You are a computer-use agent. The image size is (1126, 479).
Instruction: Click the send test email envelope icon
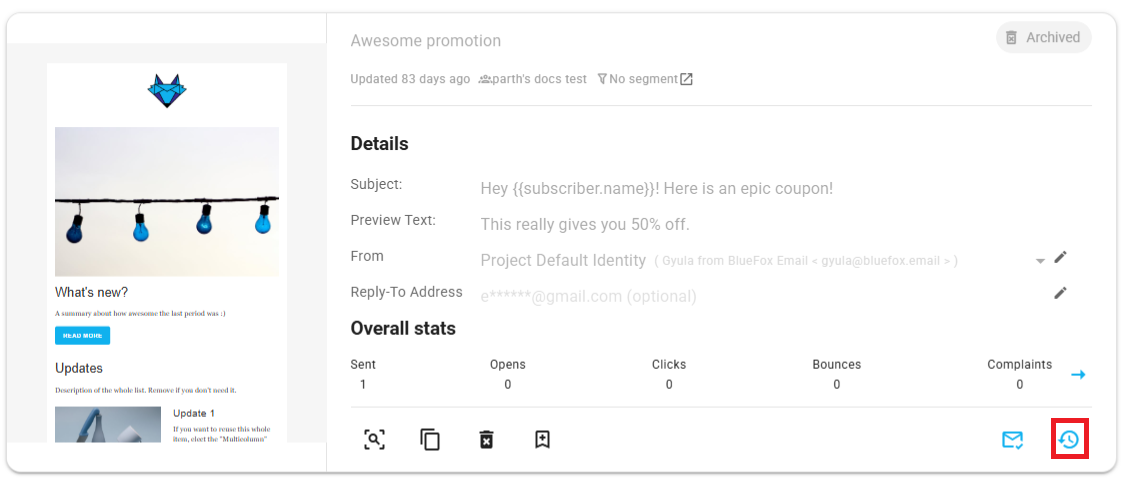1013,440
